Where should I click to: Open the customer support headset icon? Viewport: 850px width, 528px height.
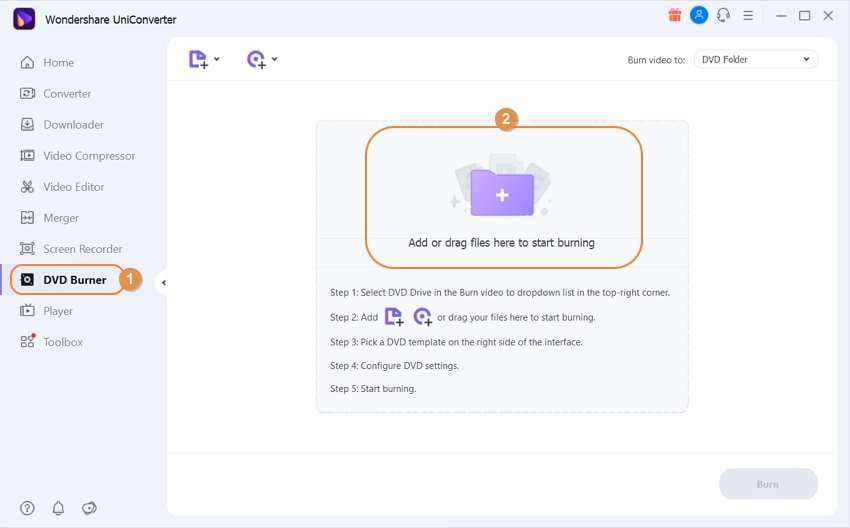pos(723,16)
